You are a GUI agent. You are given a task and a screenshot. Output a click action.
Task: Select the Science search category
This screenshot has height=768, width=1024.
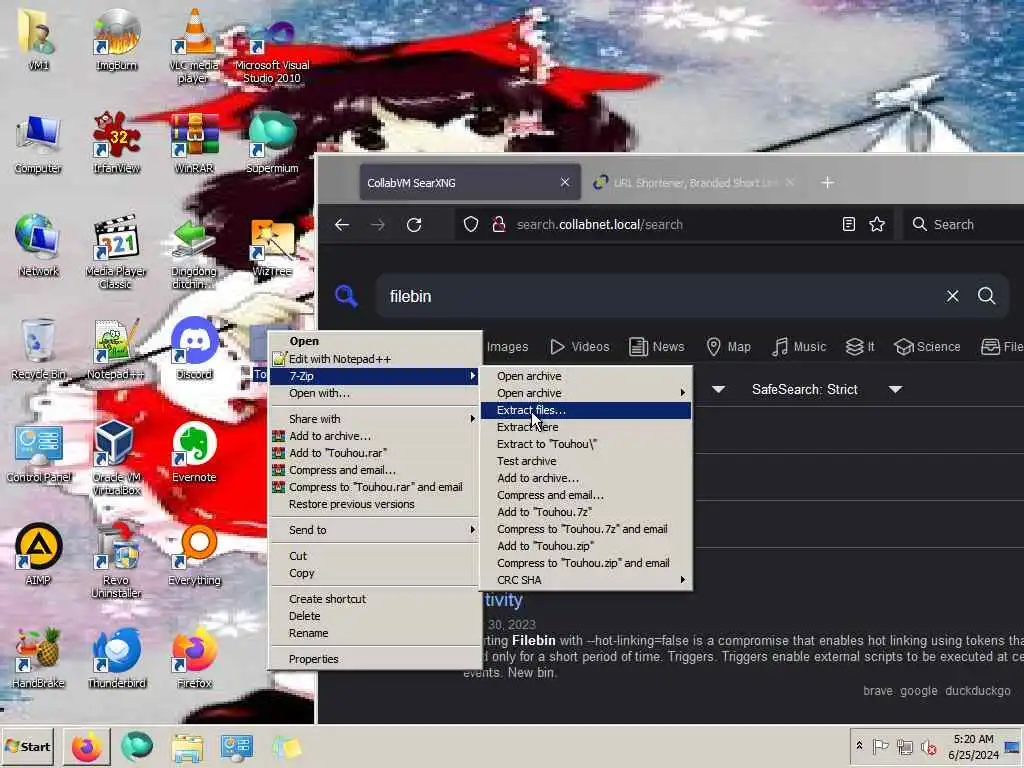pos(927,347)
